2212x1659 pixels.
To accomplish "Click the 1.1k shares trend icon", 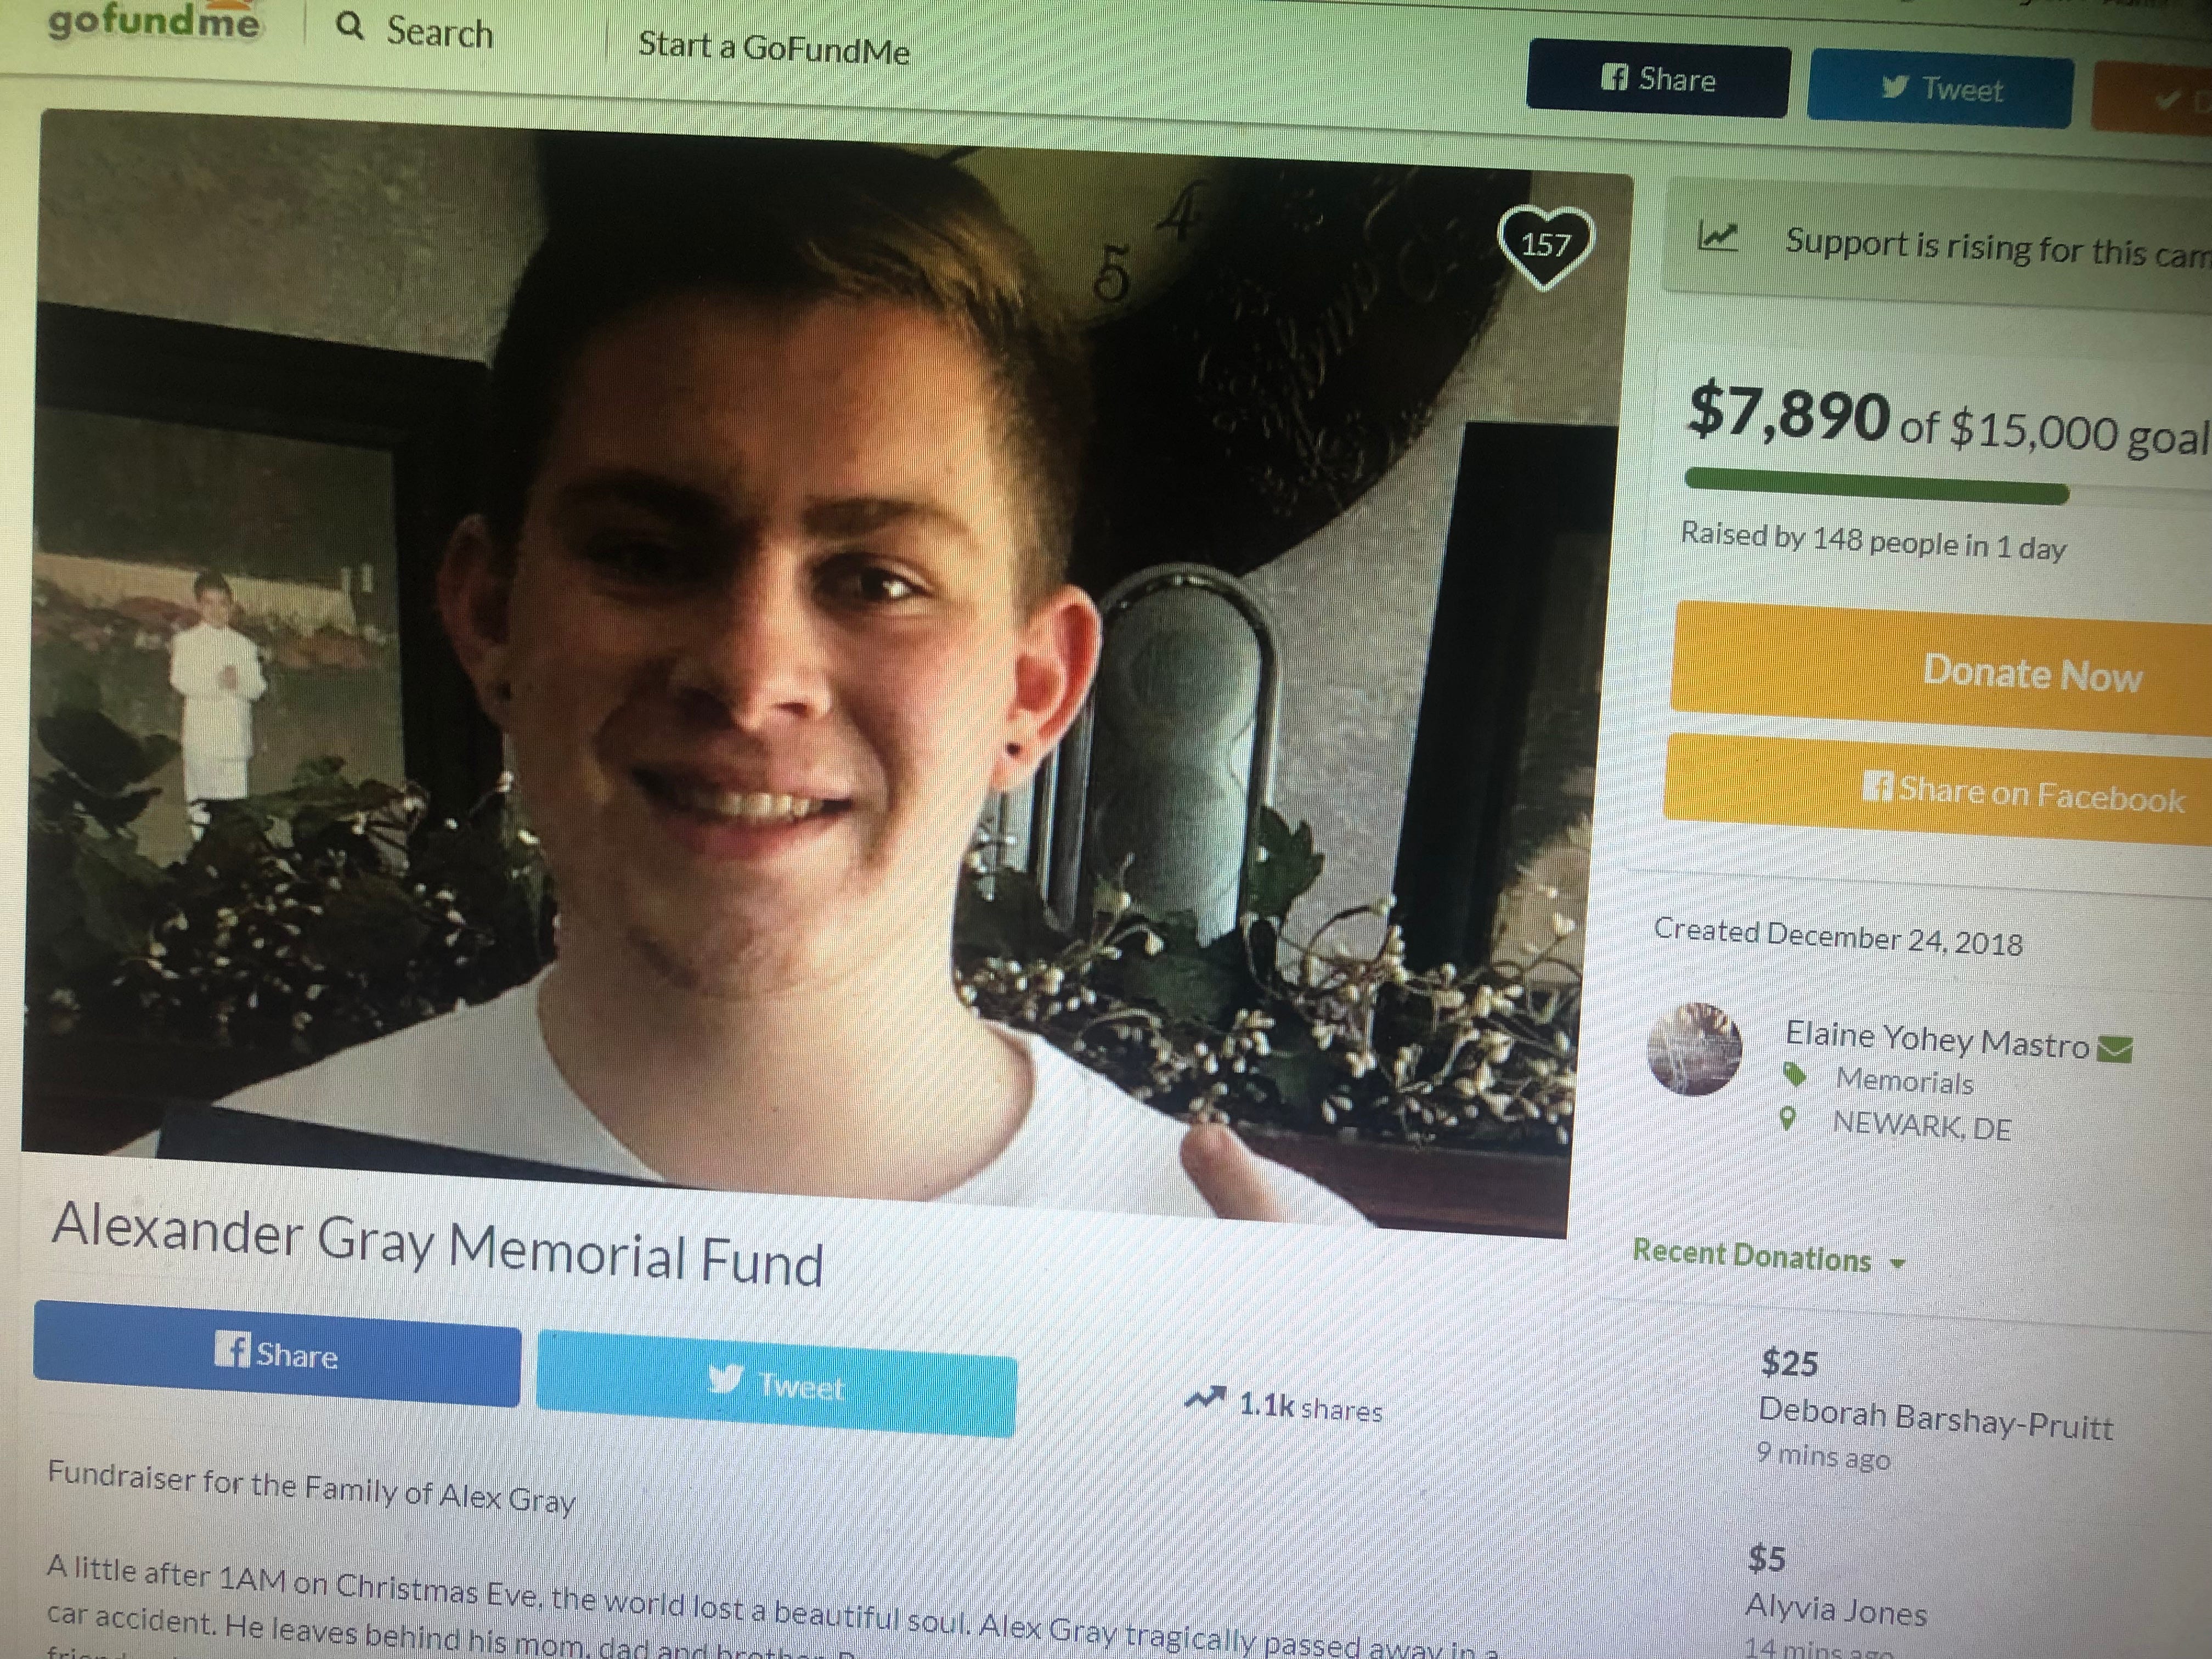I will 1205,1398.
